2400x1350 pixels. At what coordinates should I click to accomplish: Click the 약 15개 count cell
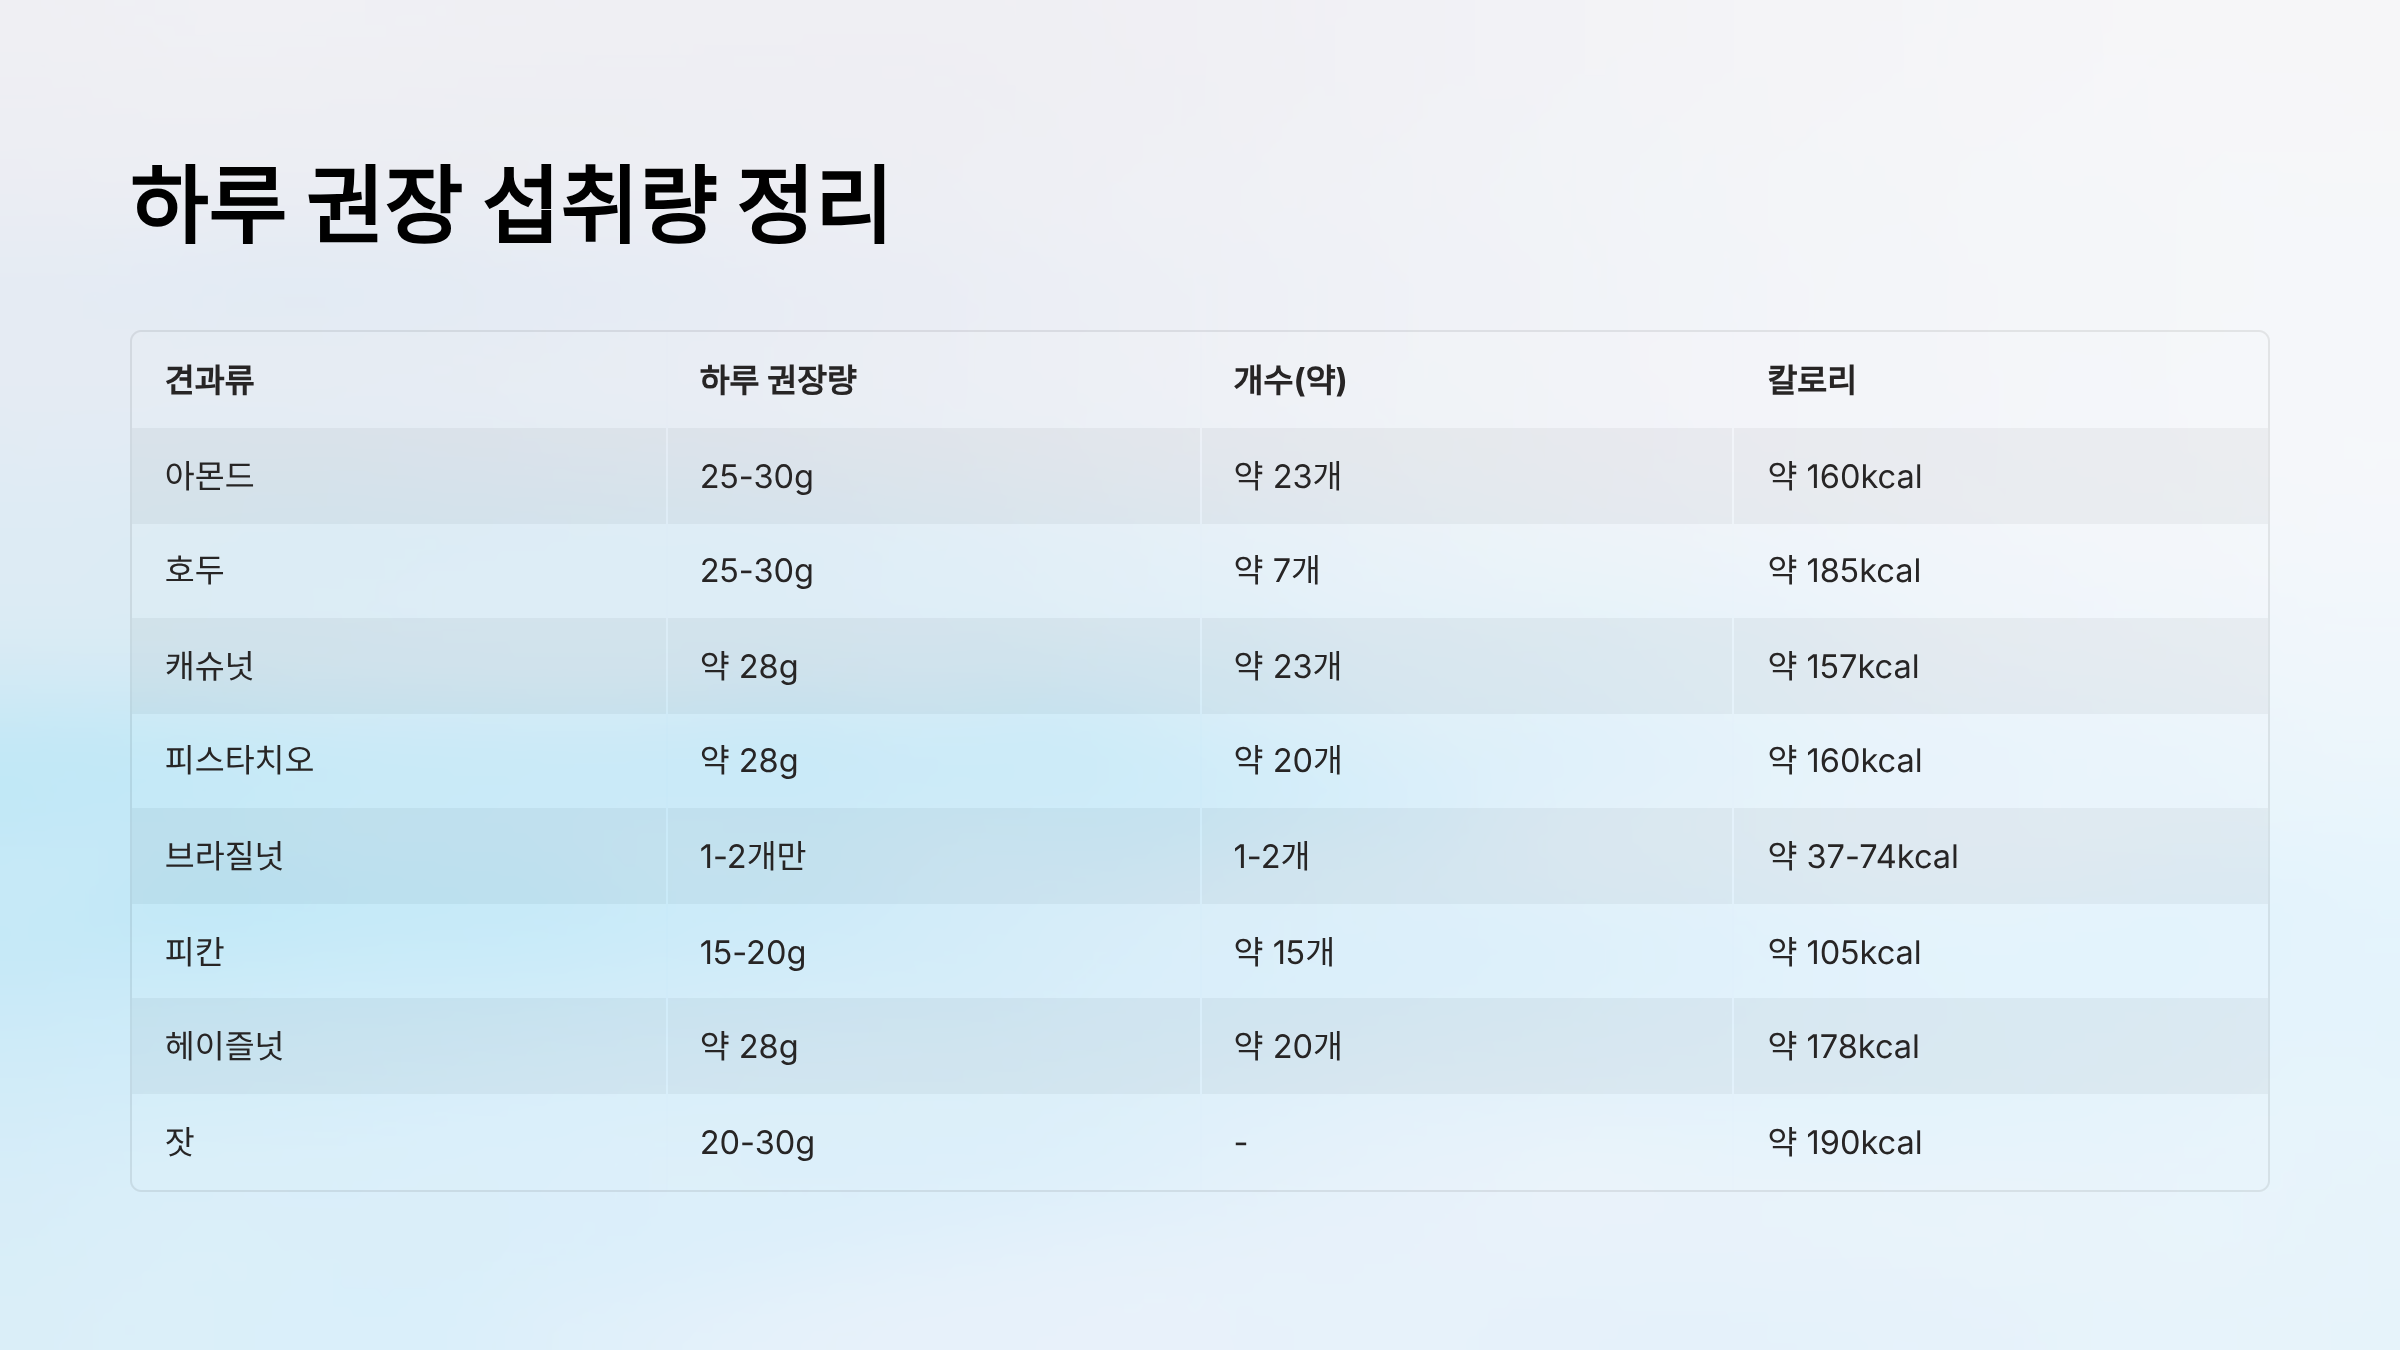[x=1284, y=952]
